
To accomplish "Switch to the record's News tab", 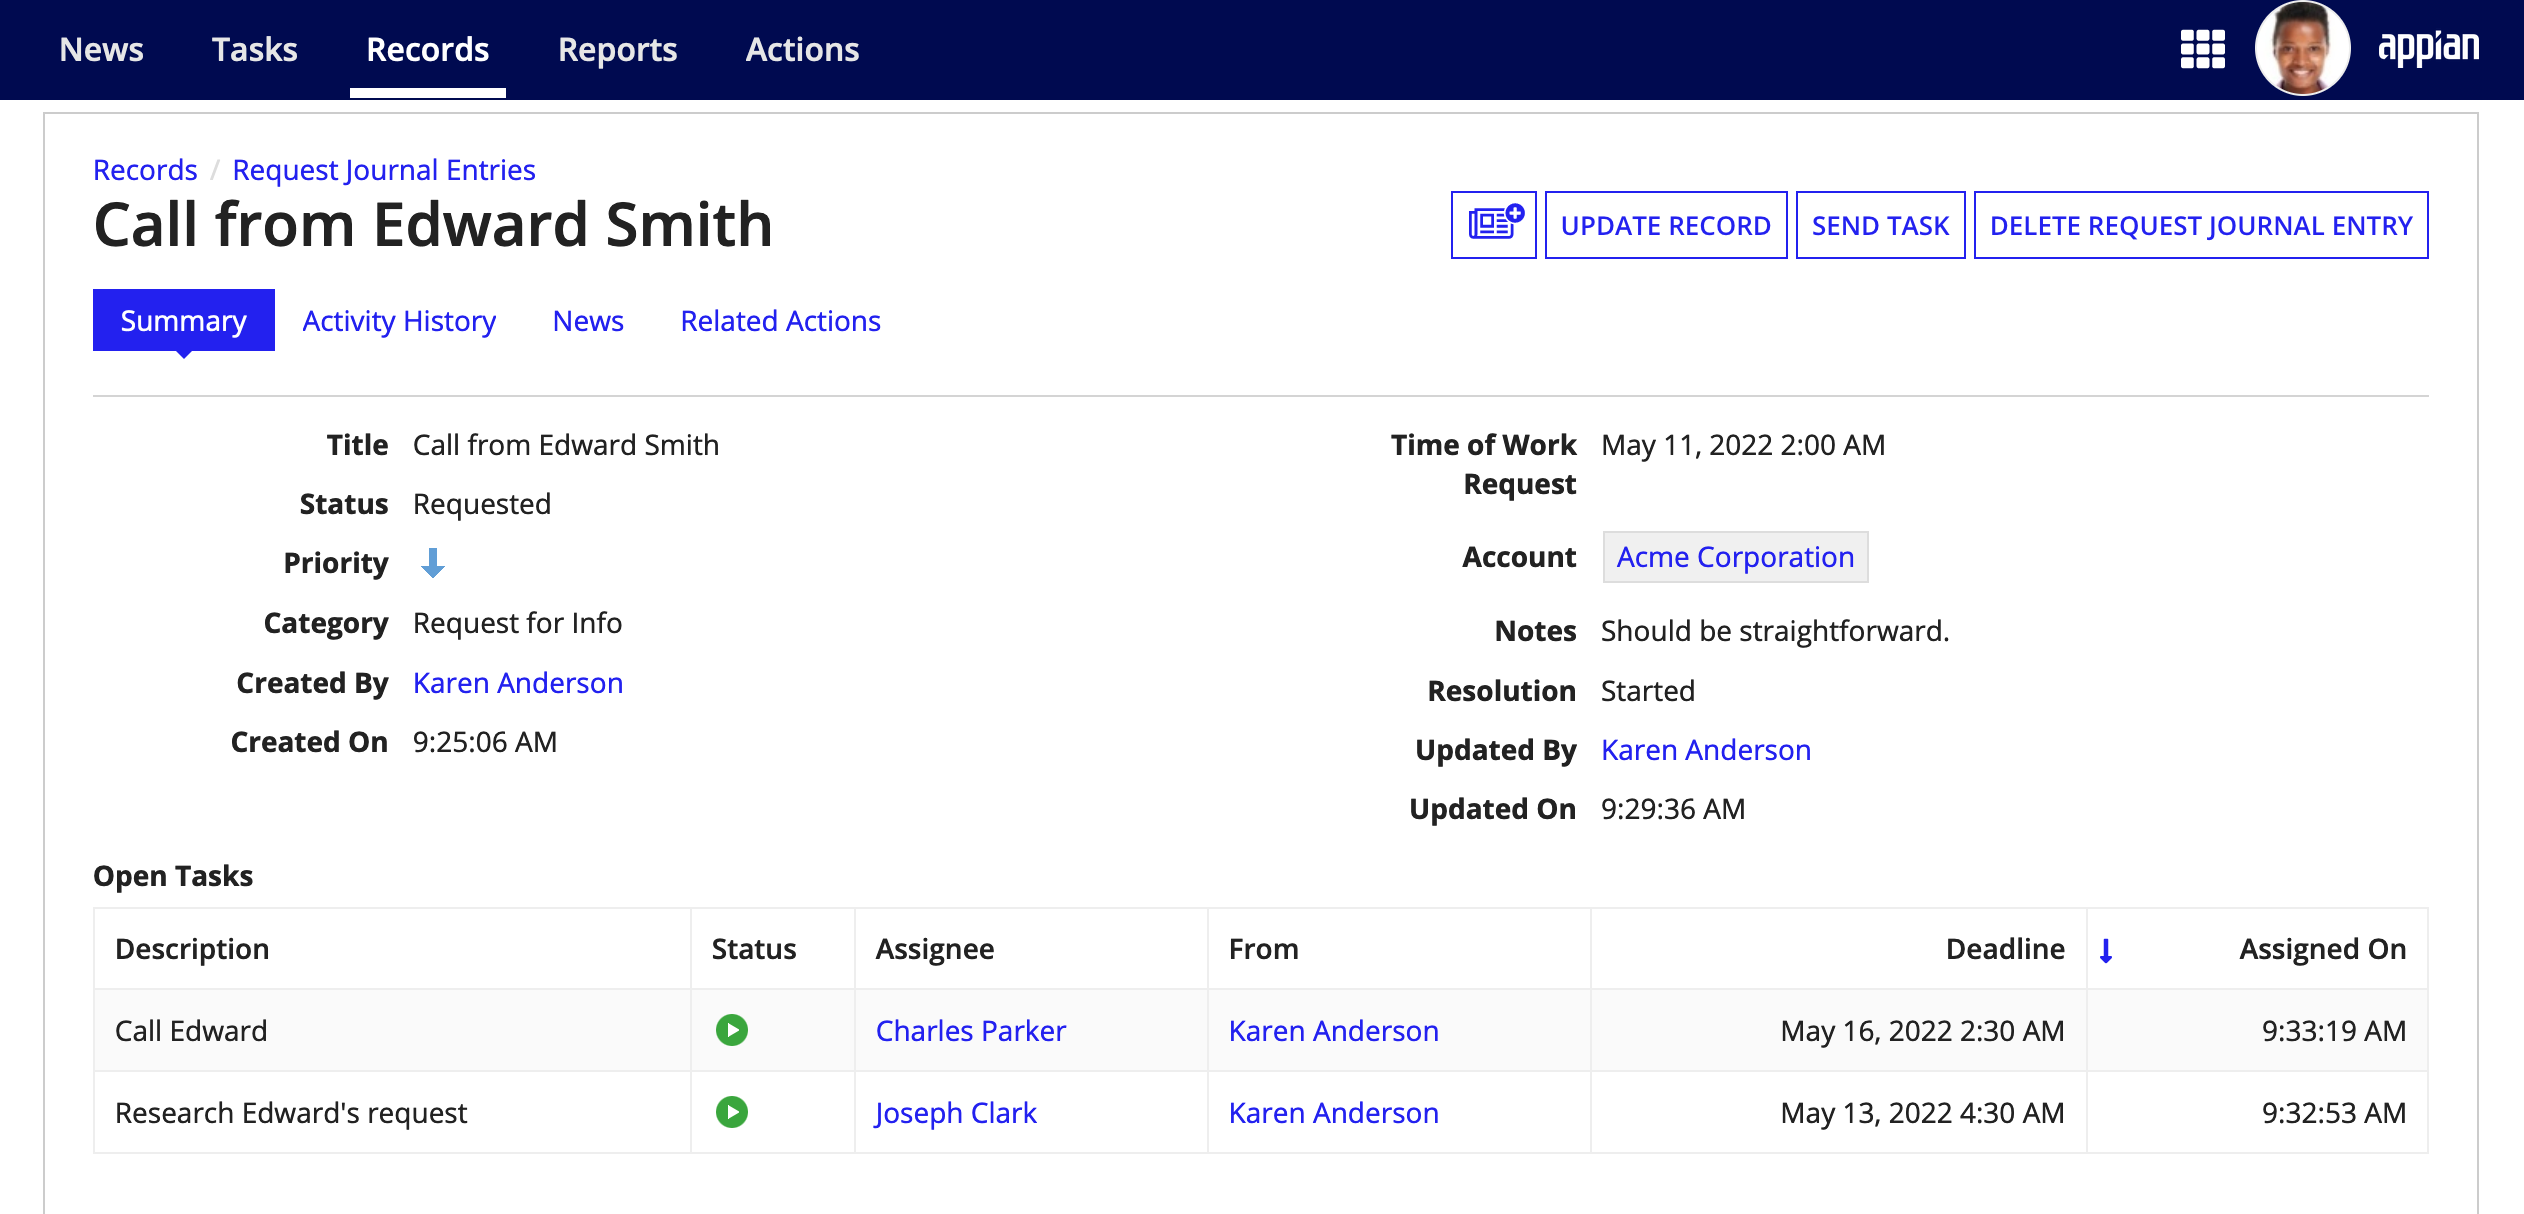I will coord(588,321).
